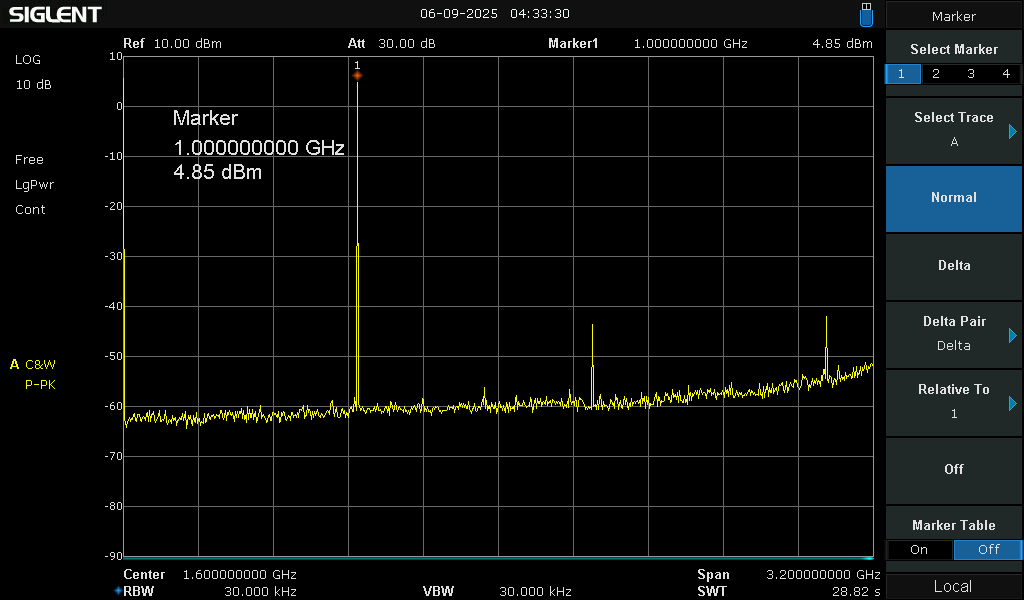
Task: Expand the Select Trace submenu arrow
Action: (x=1012, y=131)
